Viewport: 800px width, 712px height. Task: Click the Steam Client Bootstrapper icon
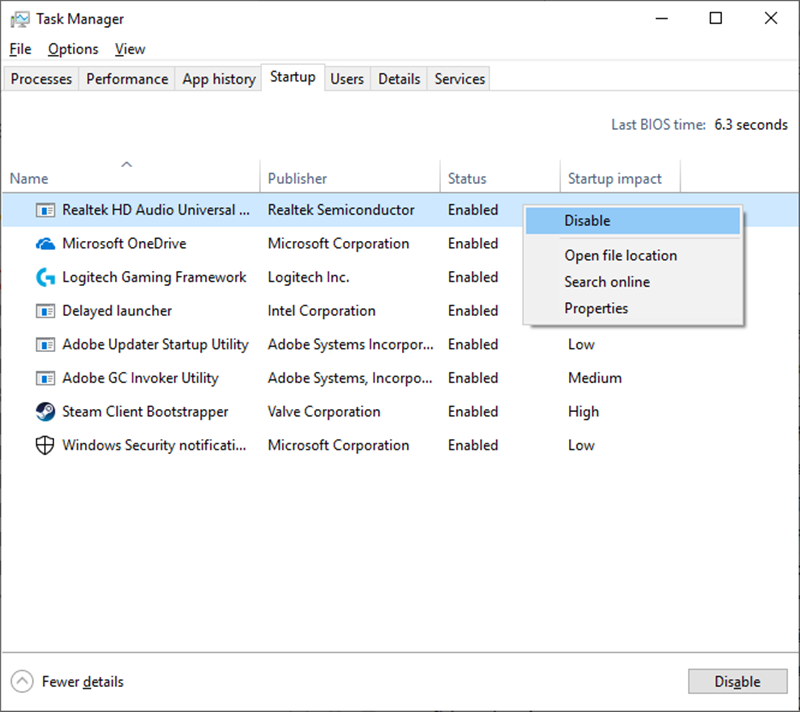[45, 412]
